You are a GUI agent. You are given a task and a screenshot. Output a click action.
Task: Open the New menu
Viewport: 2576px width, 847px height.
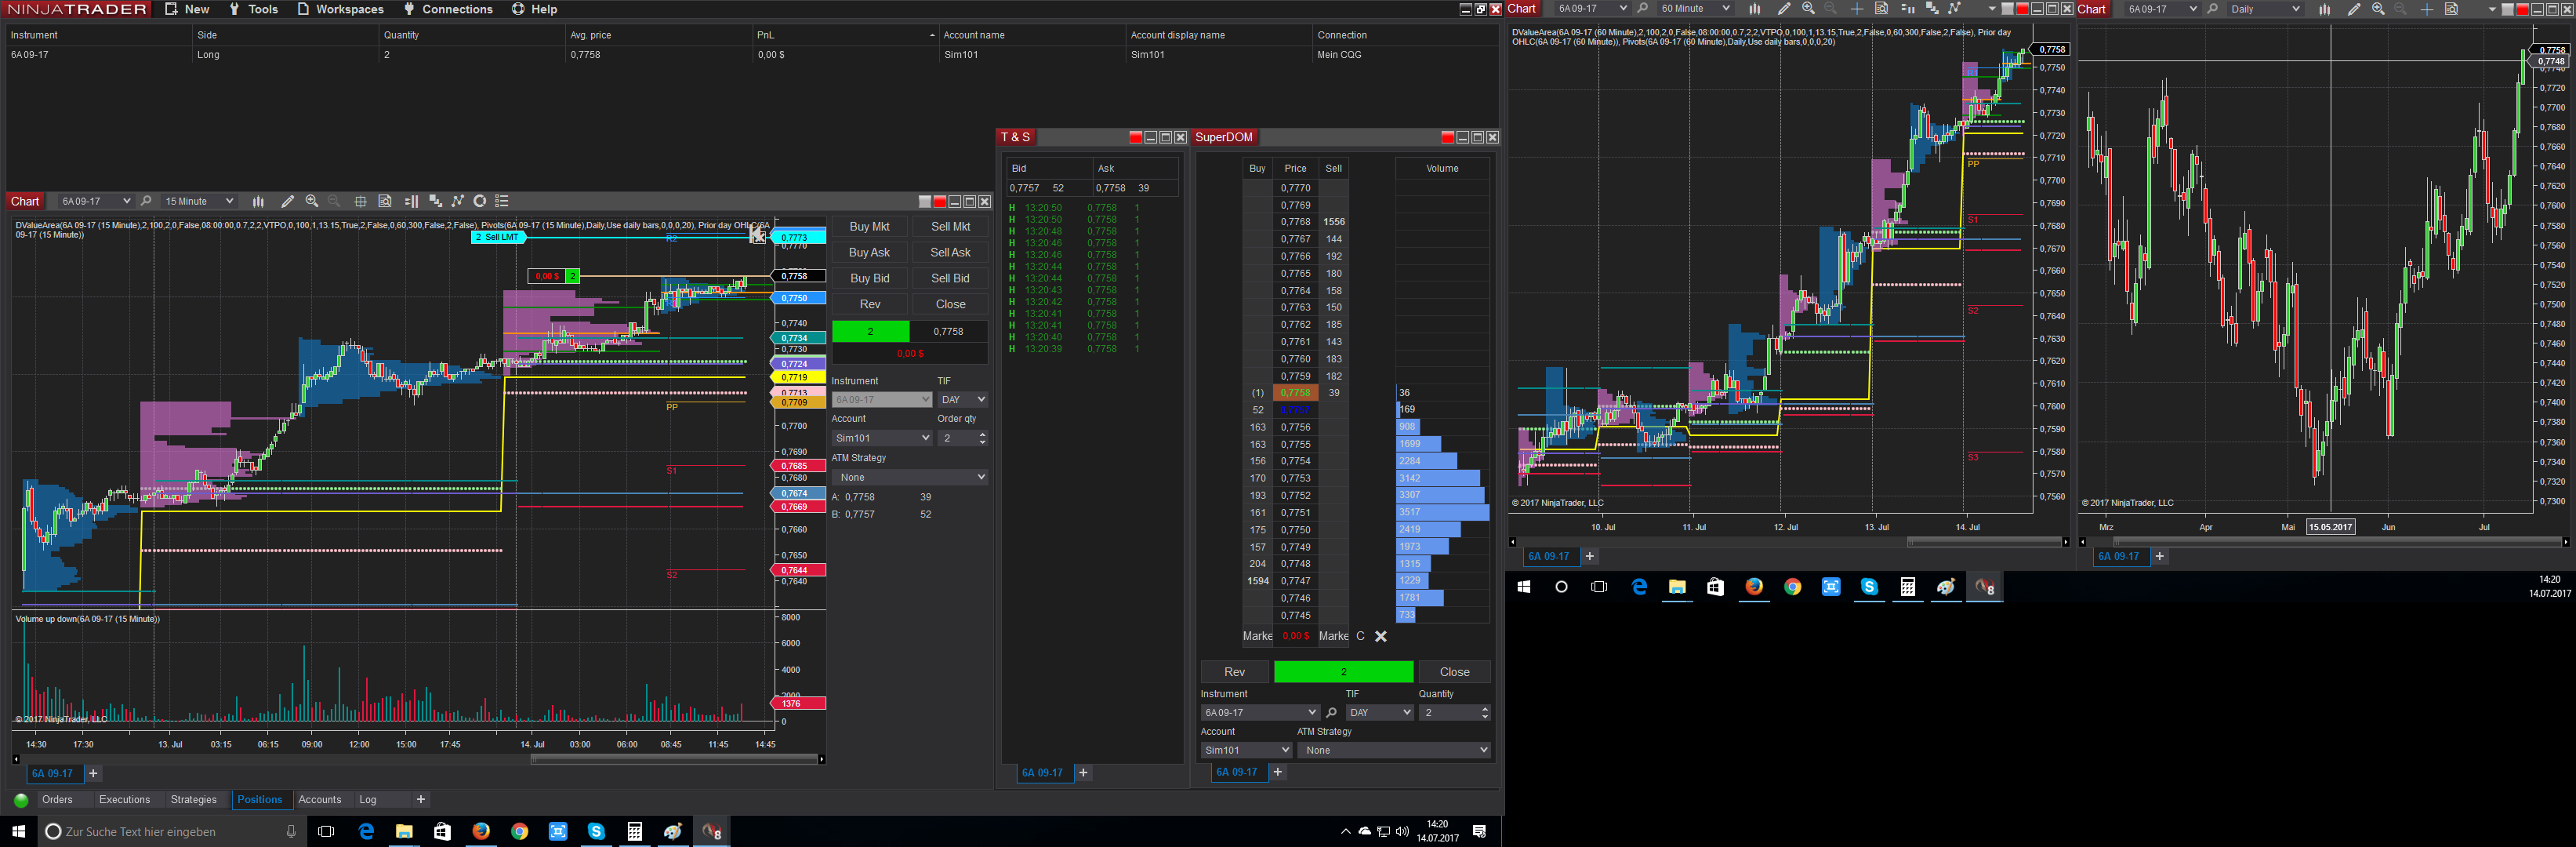187,9
